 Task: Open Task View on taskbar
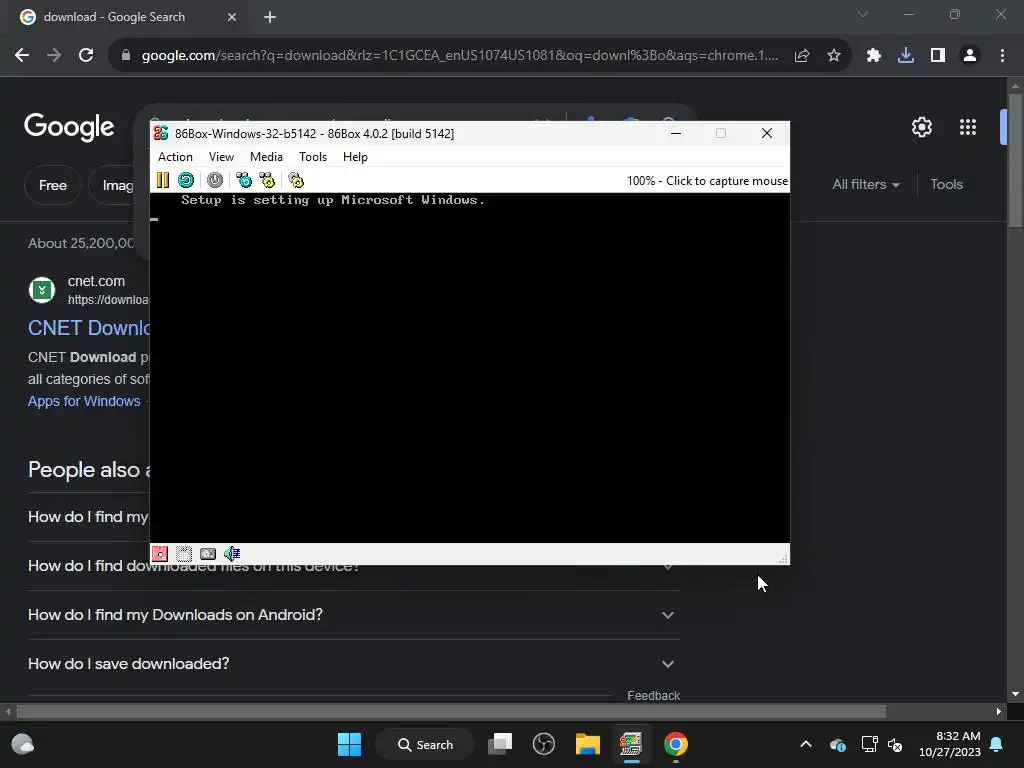[500, 744]
